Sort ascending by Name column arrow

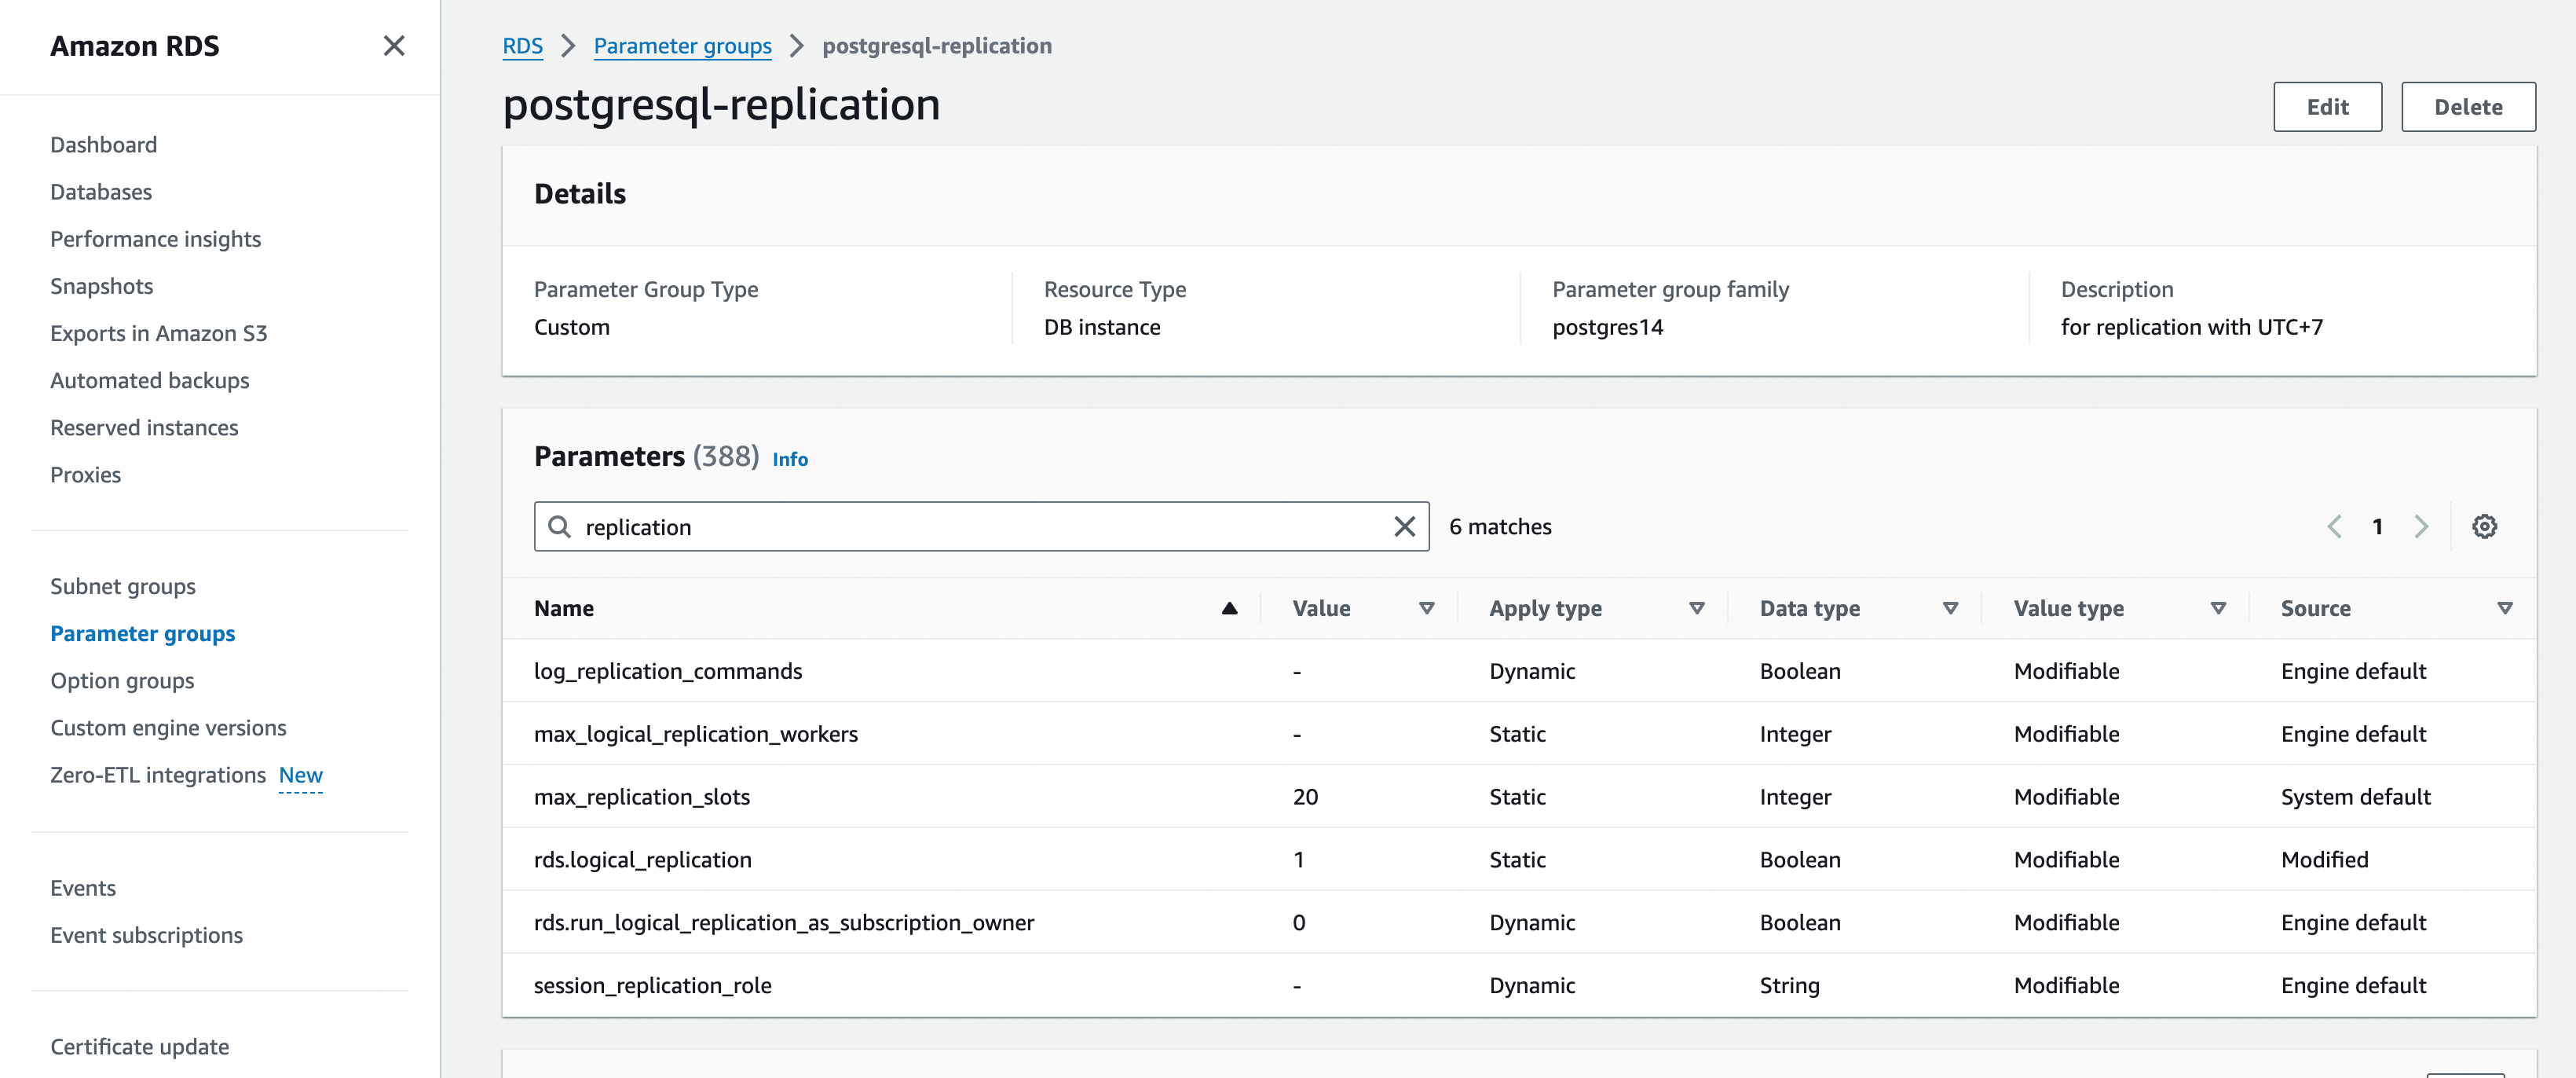[1229, 608]
